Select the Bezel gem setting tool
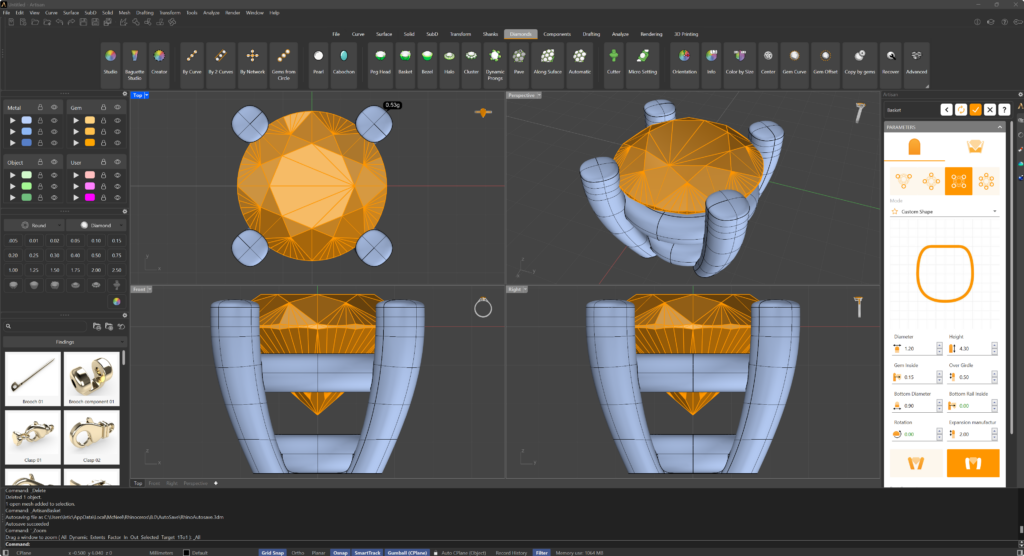 tap(427, 62)
